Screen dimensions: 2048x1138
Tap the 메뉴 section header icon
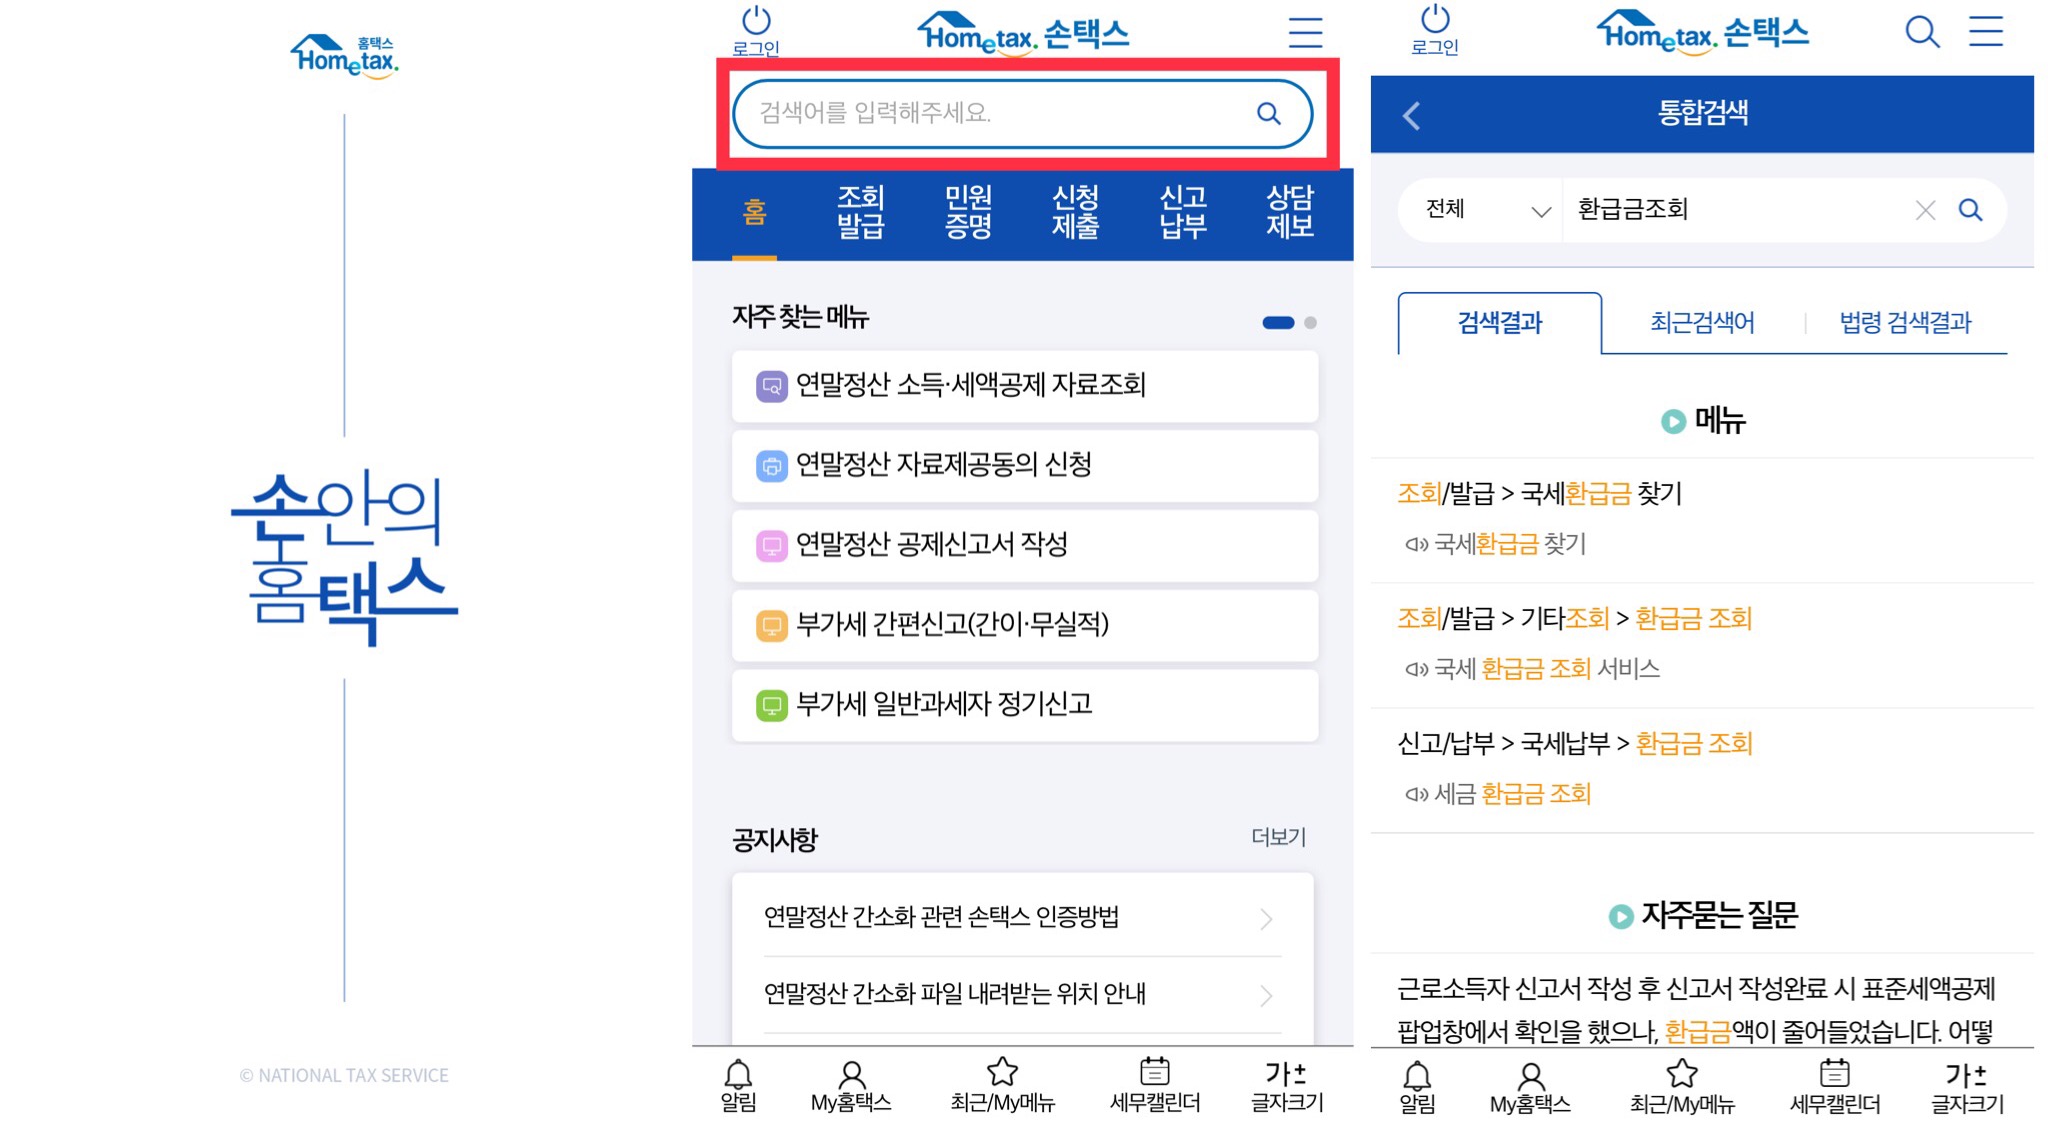coord(1673,422)
